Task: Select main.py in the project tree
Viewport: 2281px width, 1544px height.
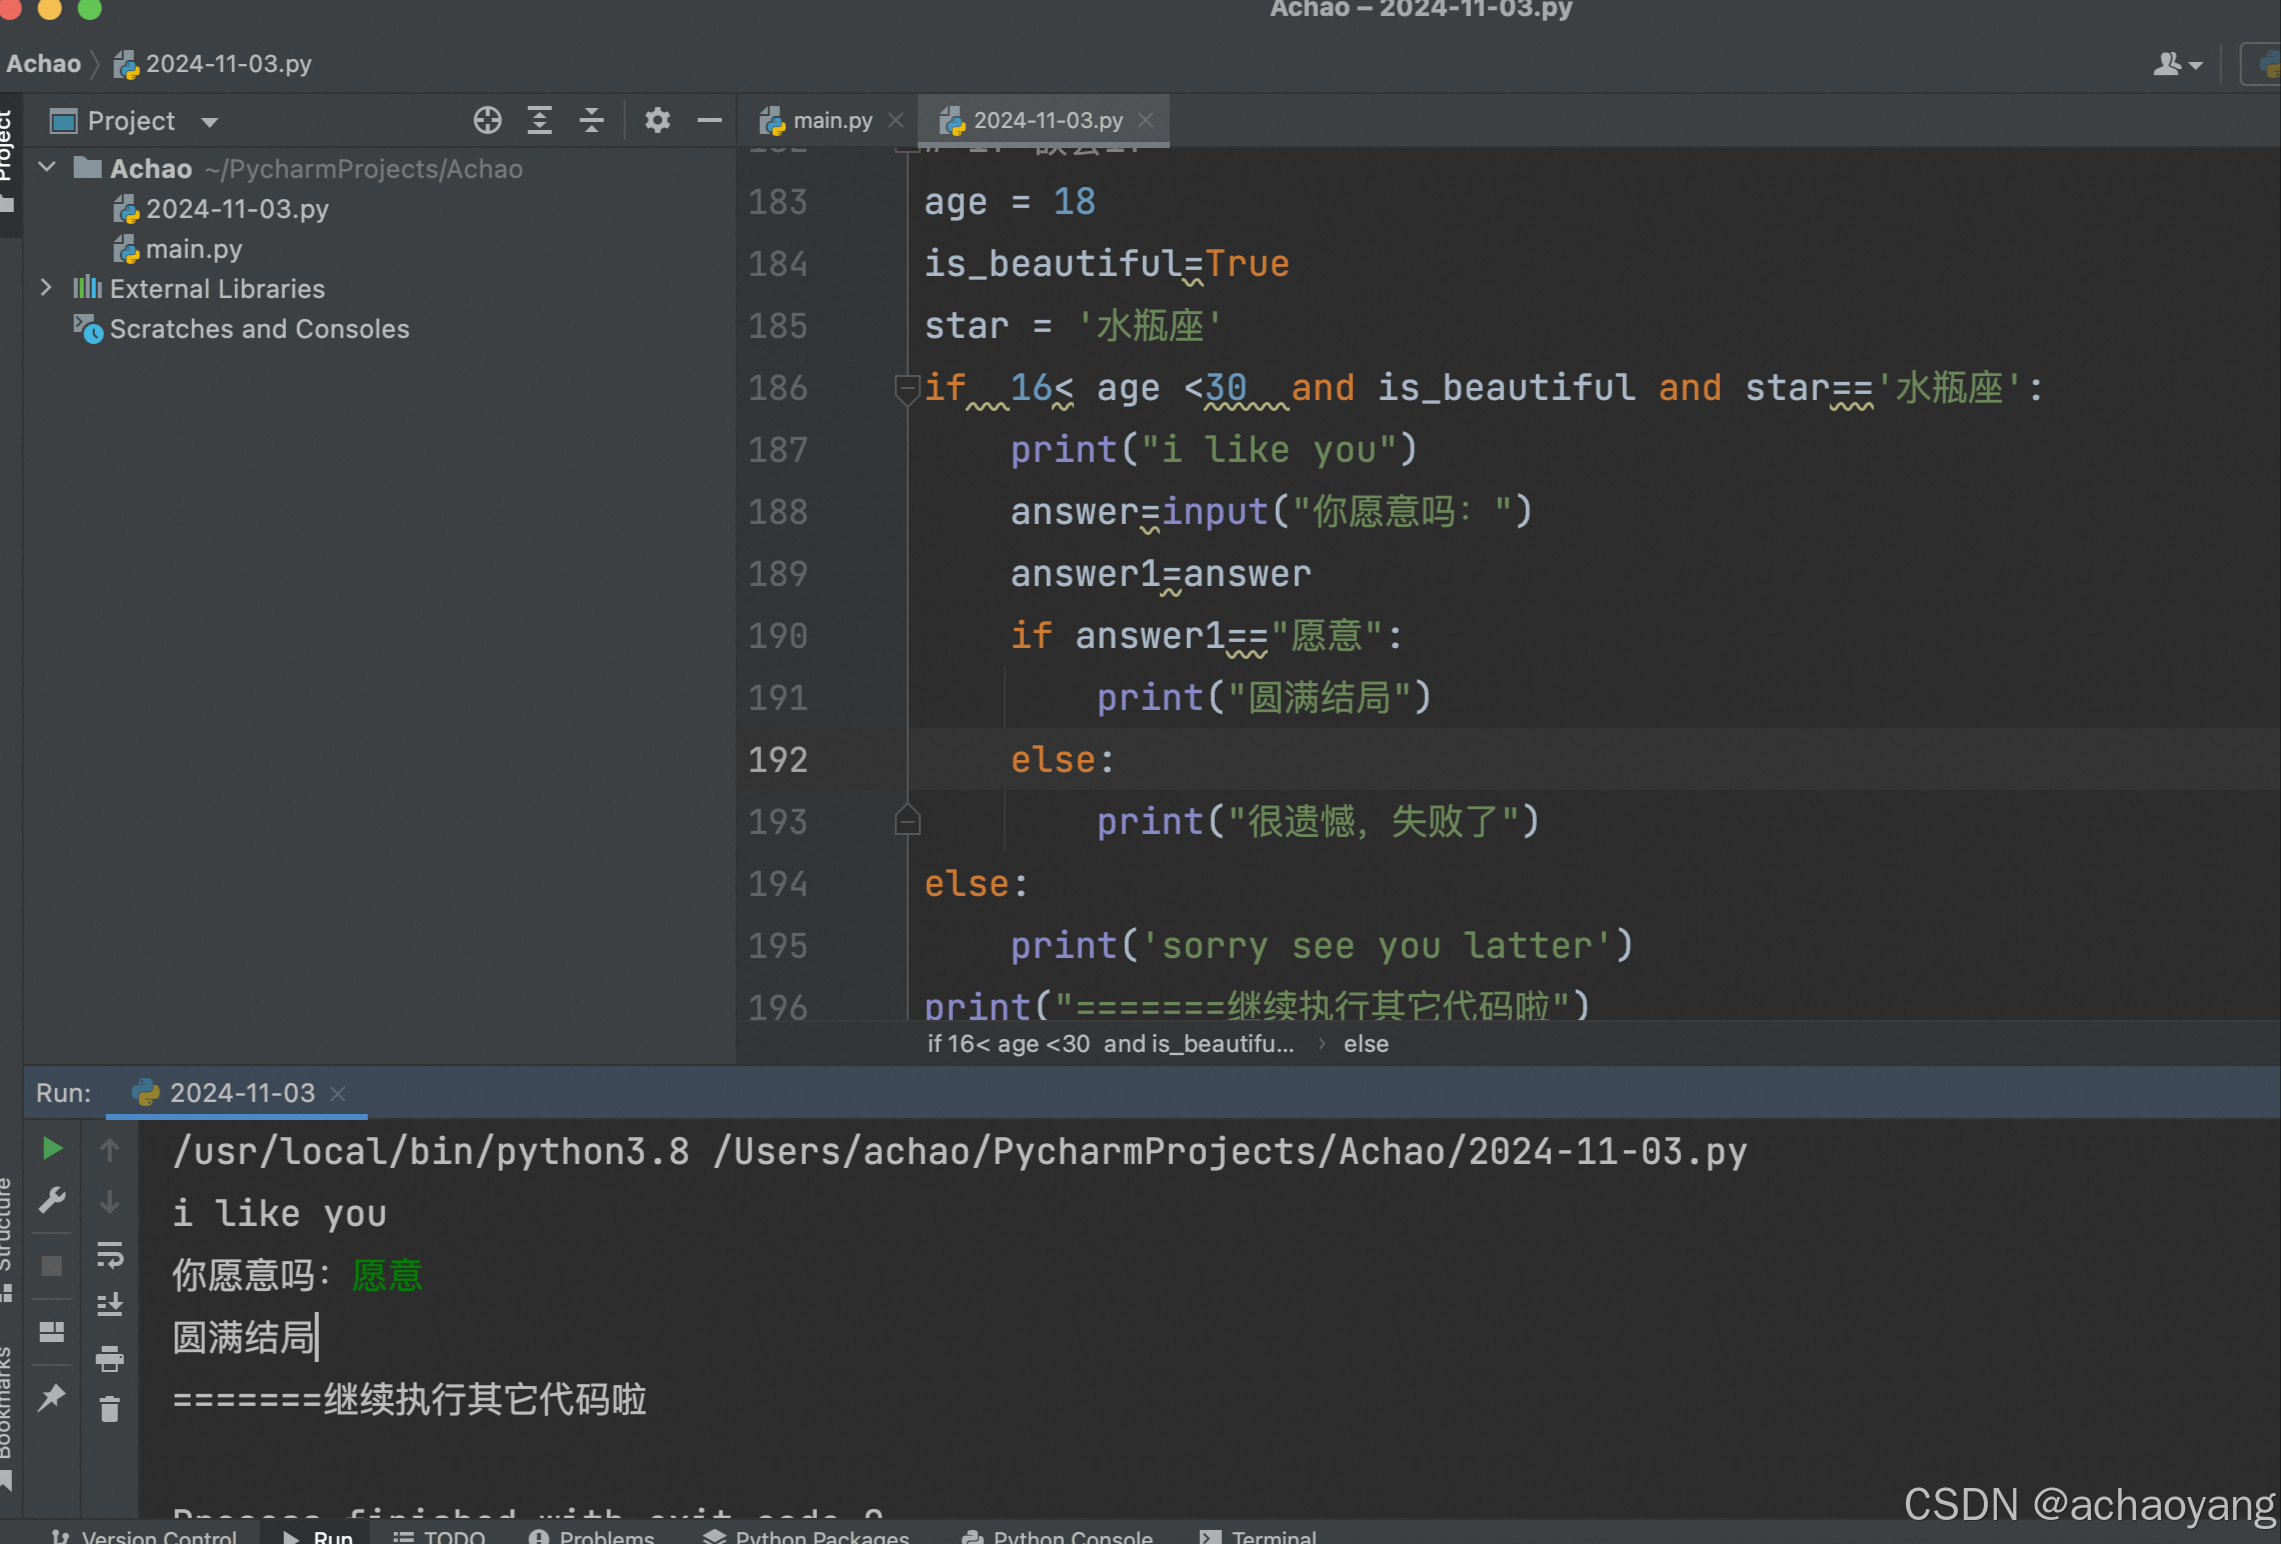Action: tap(193, 249)
